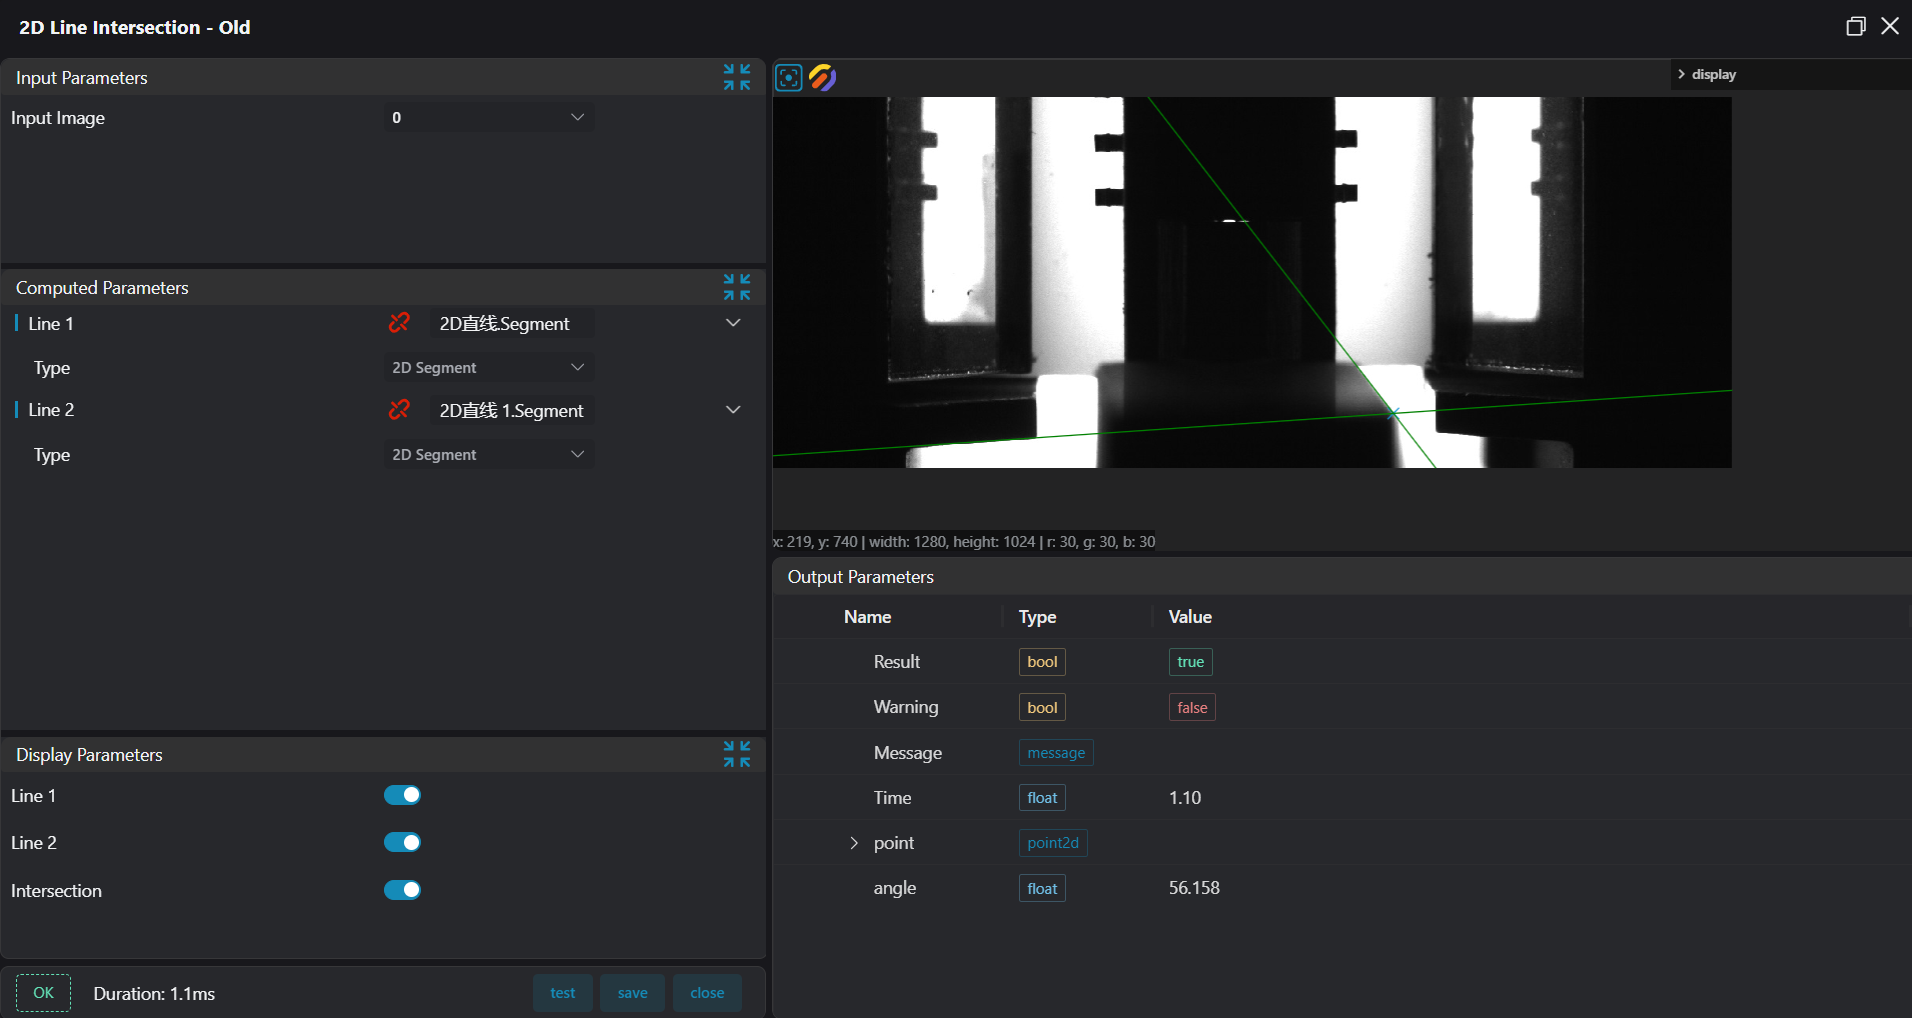The height and width of the screenshot is (1018, 1912).
Task: Unlink the Line 2 binding icon
Action: click(x=399, y=410)
